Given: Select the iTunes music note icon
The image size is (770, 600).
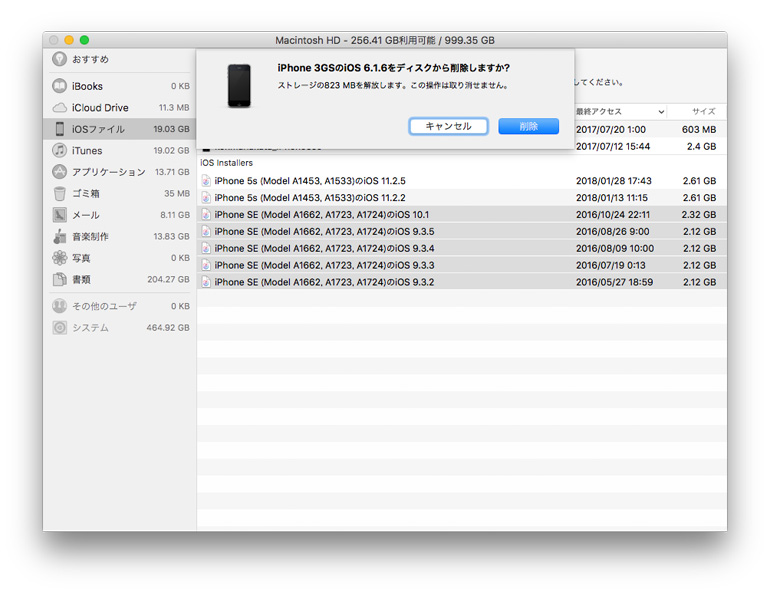Looking at the screenshot, I should tap(60, 151).
